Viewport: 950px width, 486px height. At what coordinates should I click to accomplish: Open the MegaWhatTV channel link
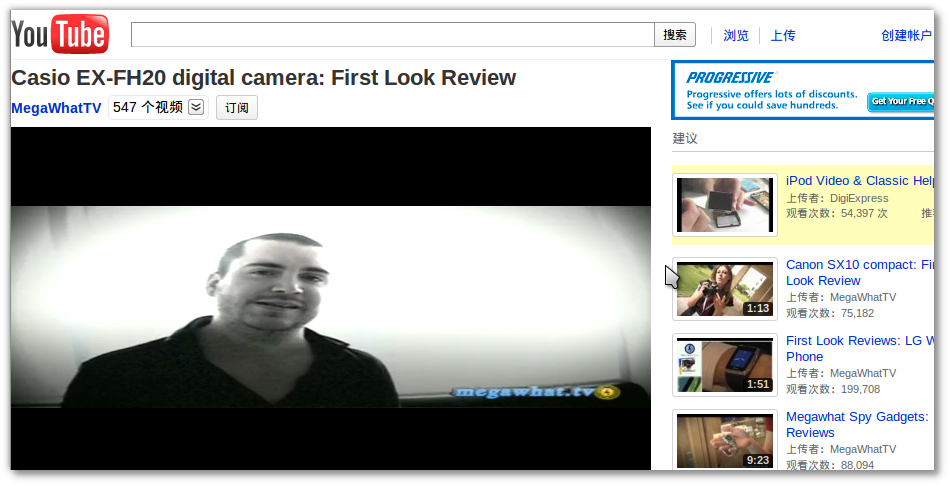click(56, 108)
